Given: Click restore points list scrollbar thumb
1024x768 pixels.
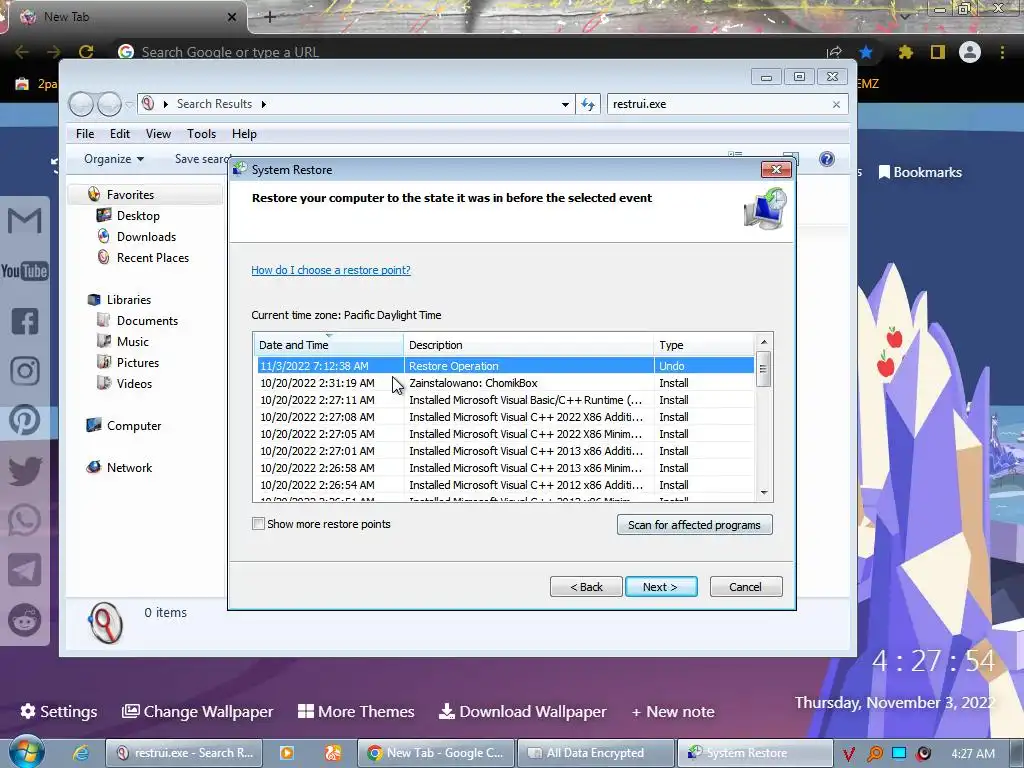Looking at the screenshot, I should point(763,369).
